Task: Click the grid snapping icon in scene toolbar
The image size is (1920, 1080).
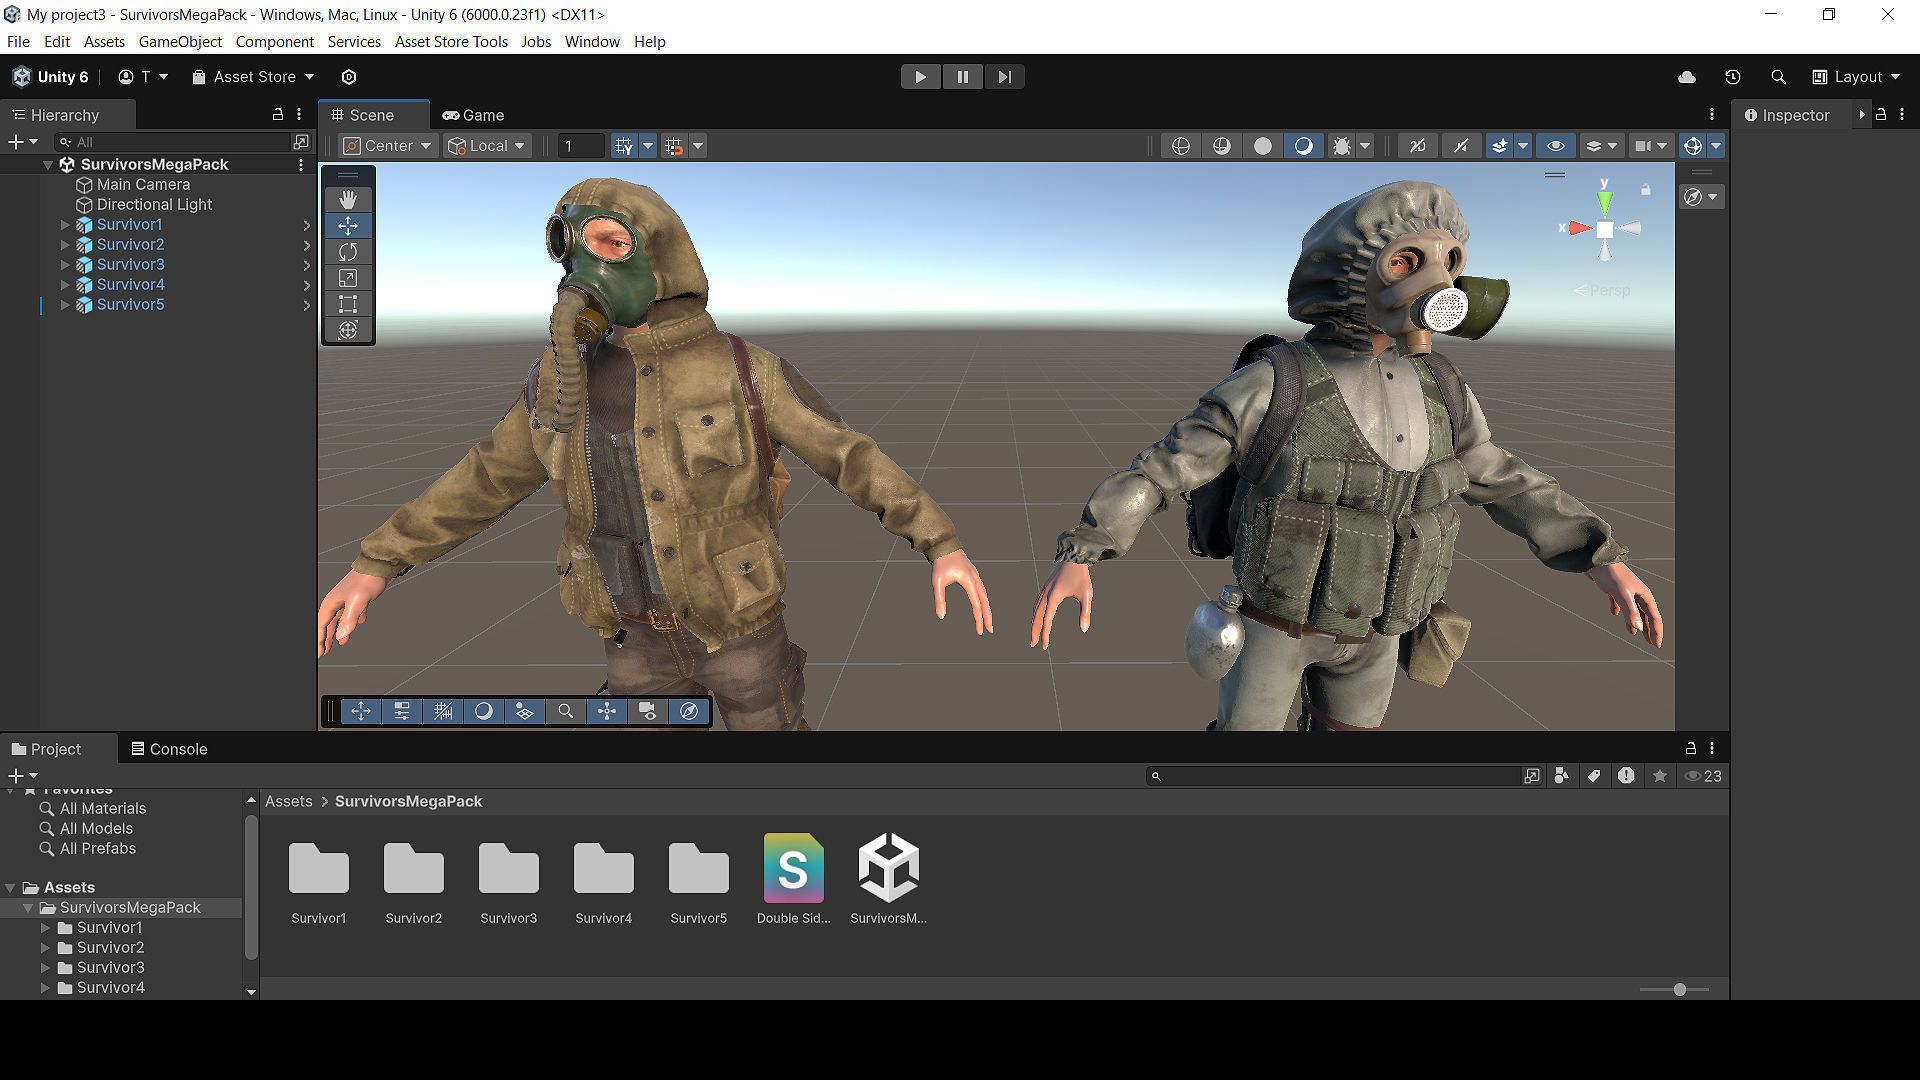Action: (x=624, y=146)
